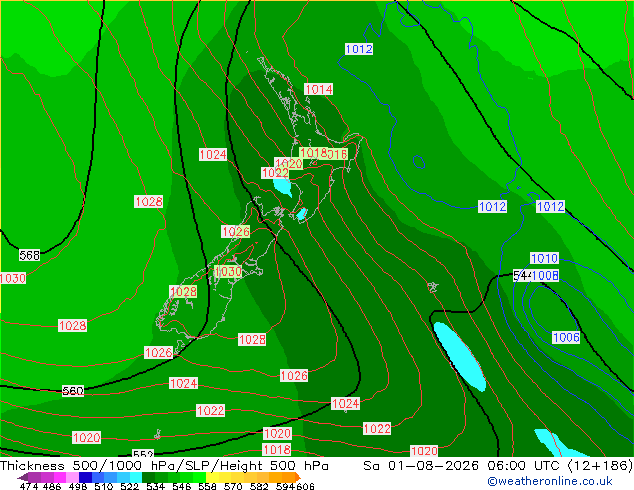Click the blue 1010 pressure label

(544, 258)
